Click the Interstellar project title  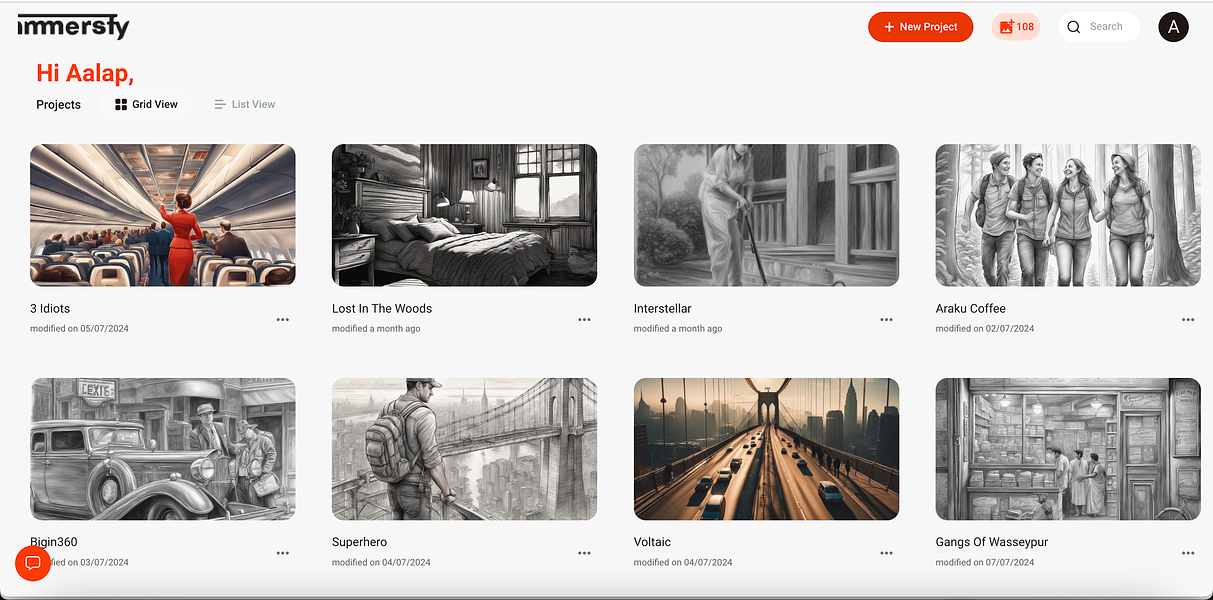coord(663,308)
